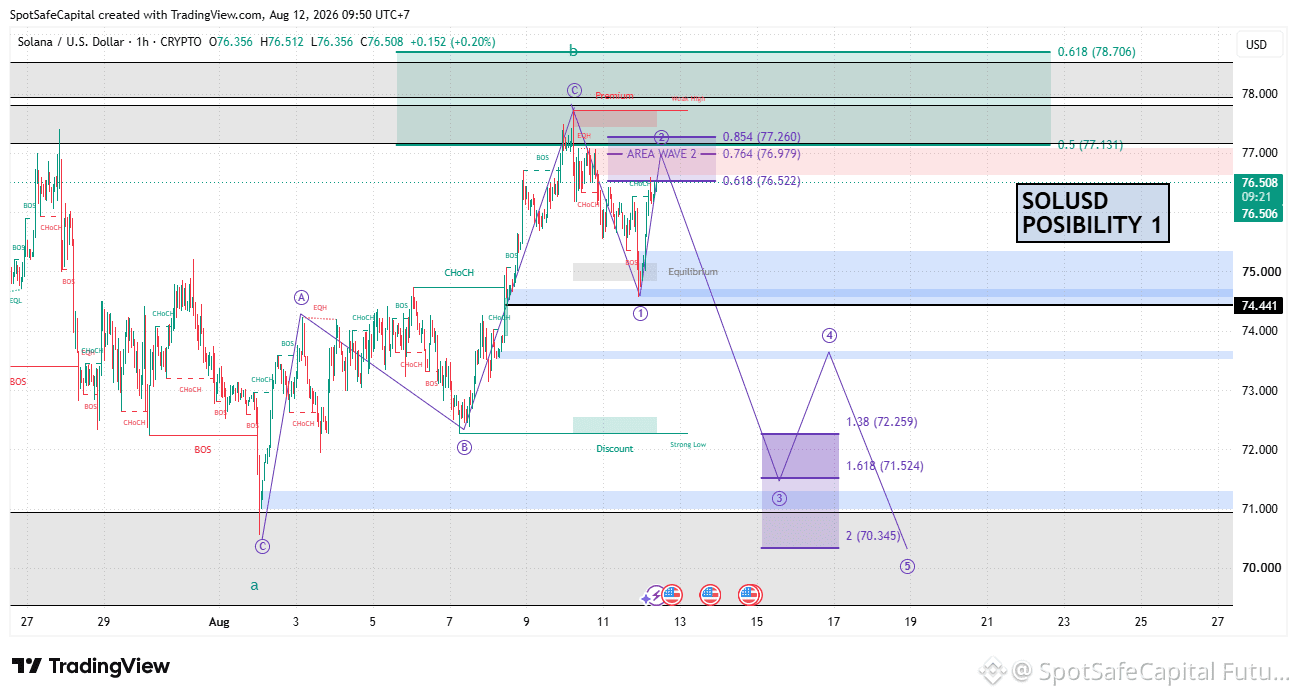Open the stacked double US flag event icon
1297x696 pixels.
click(x=750, y=595)
